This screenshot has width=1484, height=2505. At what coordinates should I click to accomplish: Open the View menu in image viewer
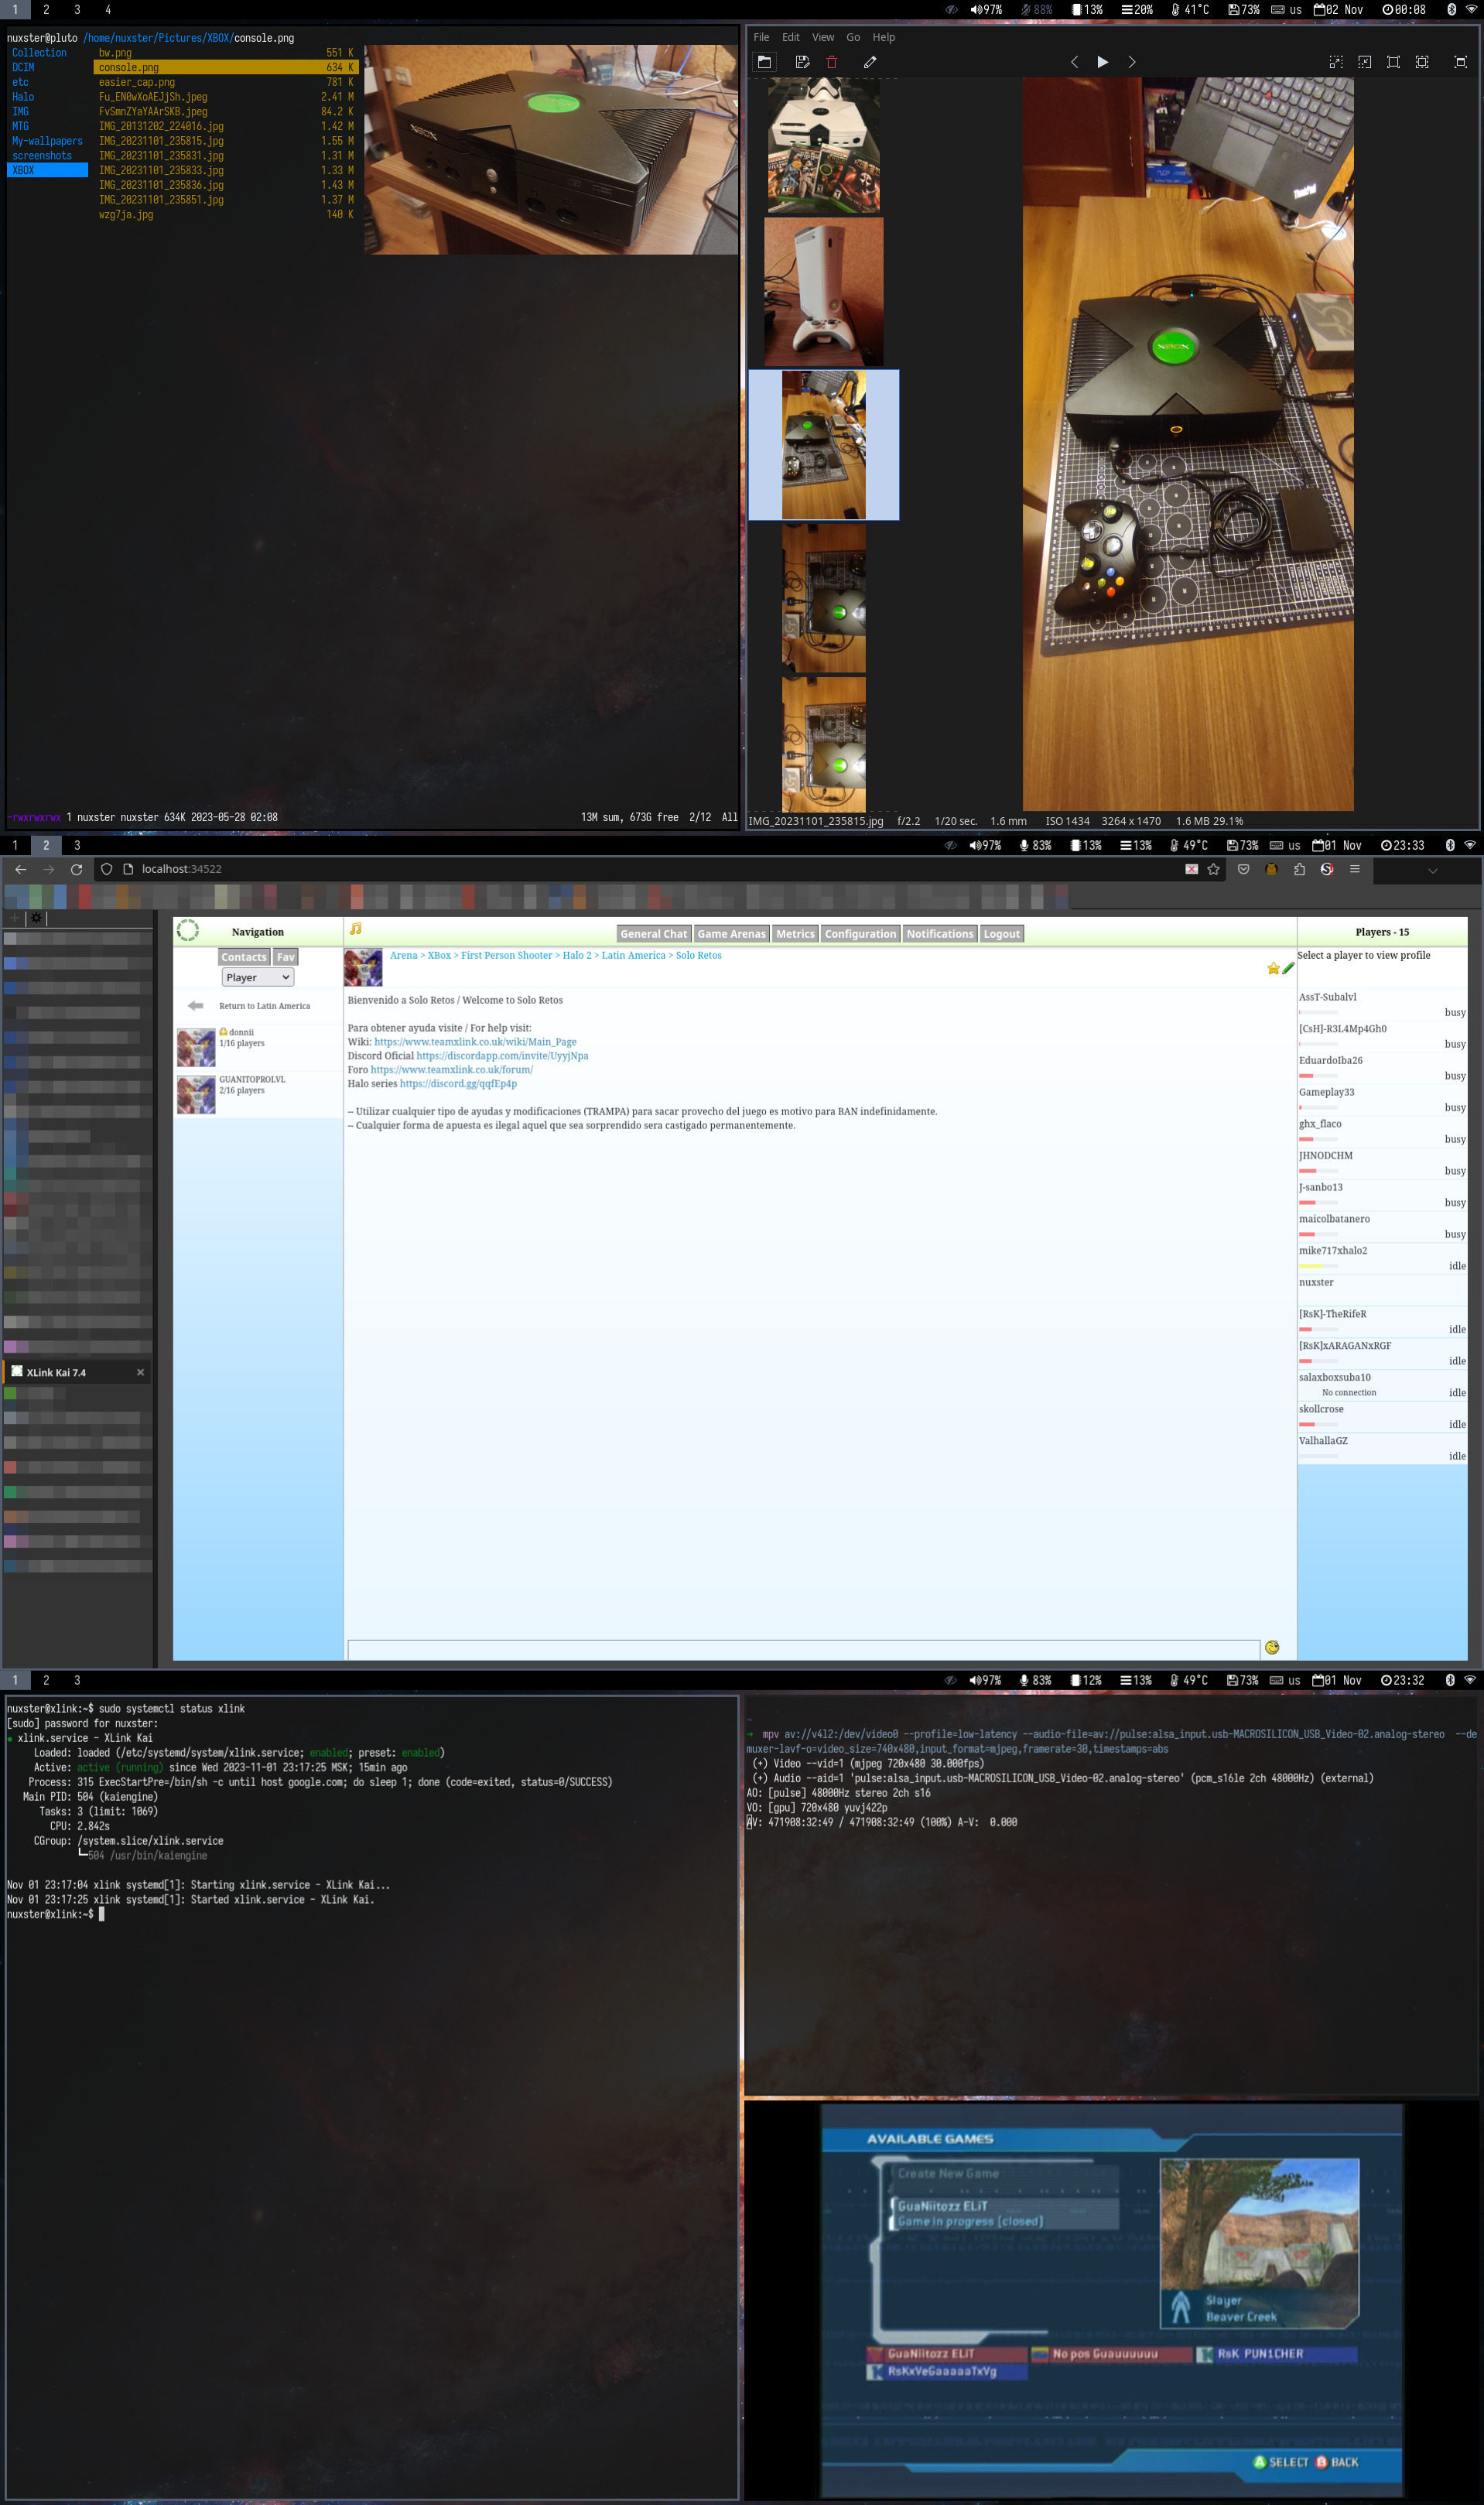(x=823, y=37)
